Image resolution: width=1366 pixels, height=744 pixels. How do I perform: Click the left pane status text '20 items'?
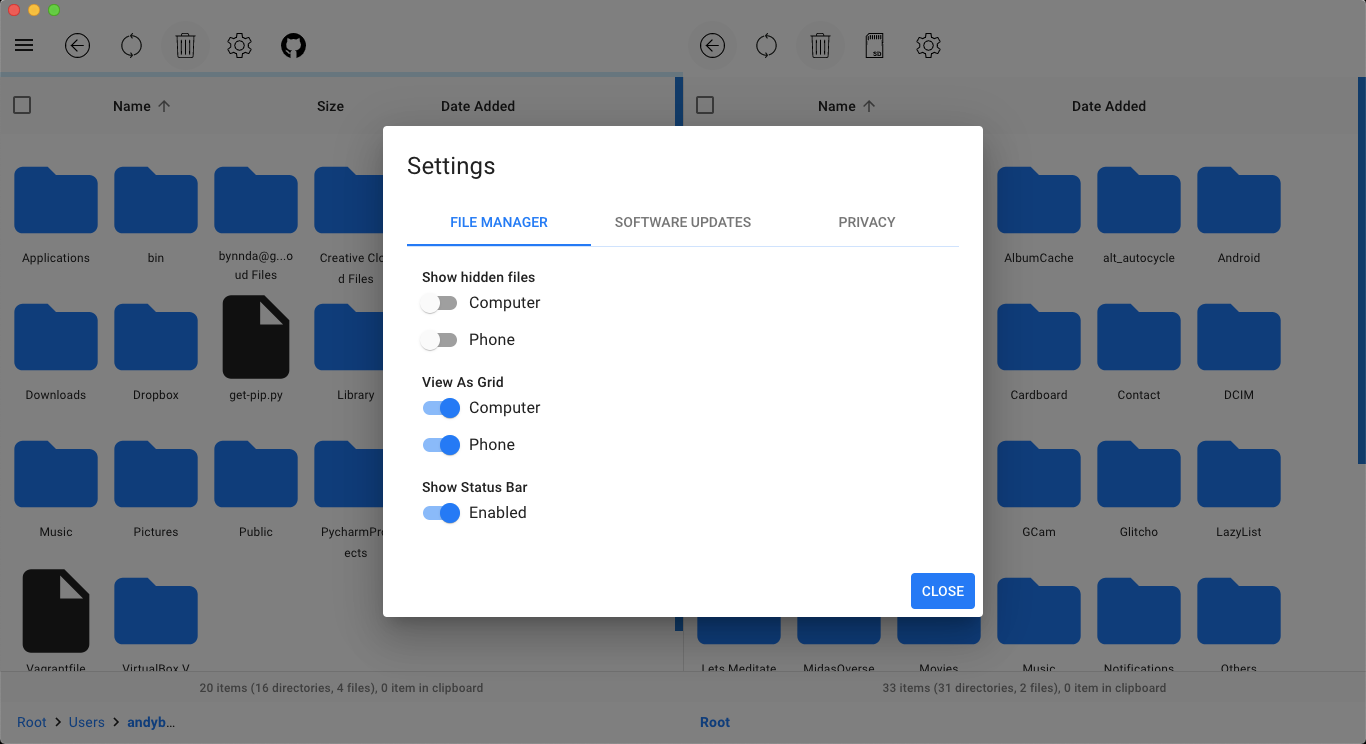click(x=341, y=688)
